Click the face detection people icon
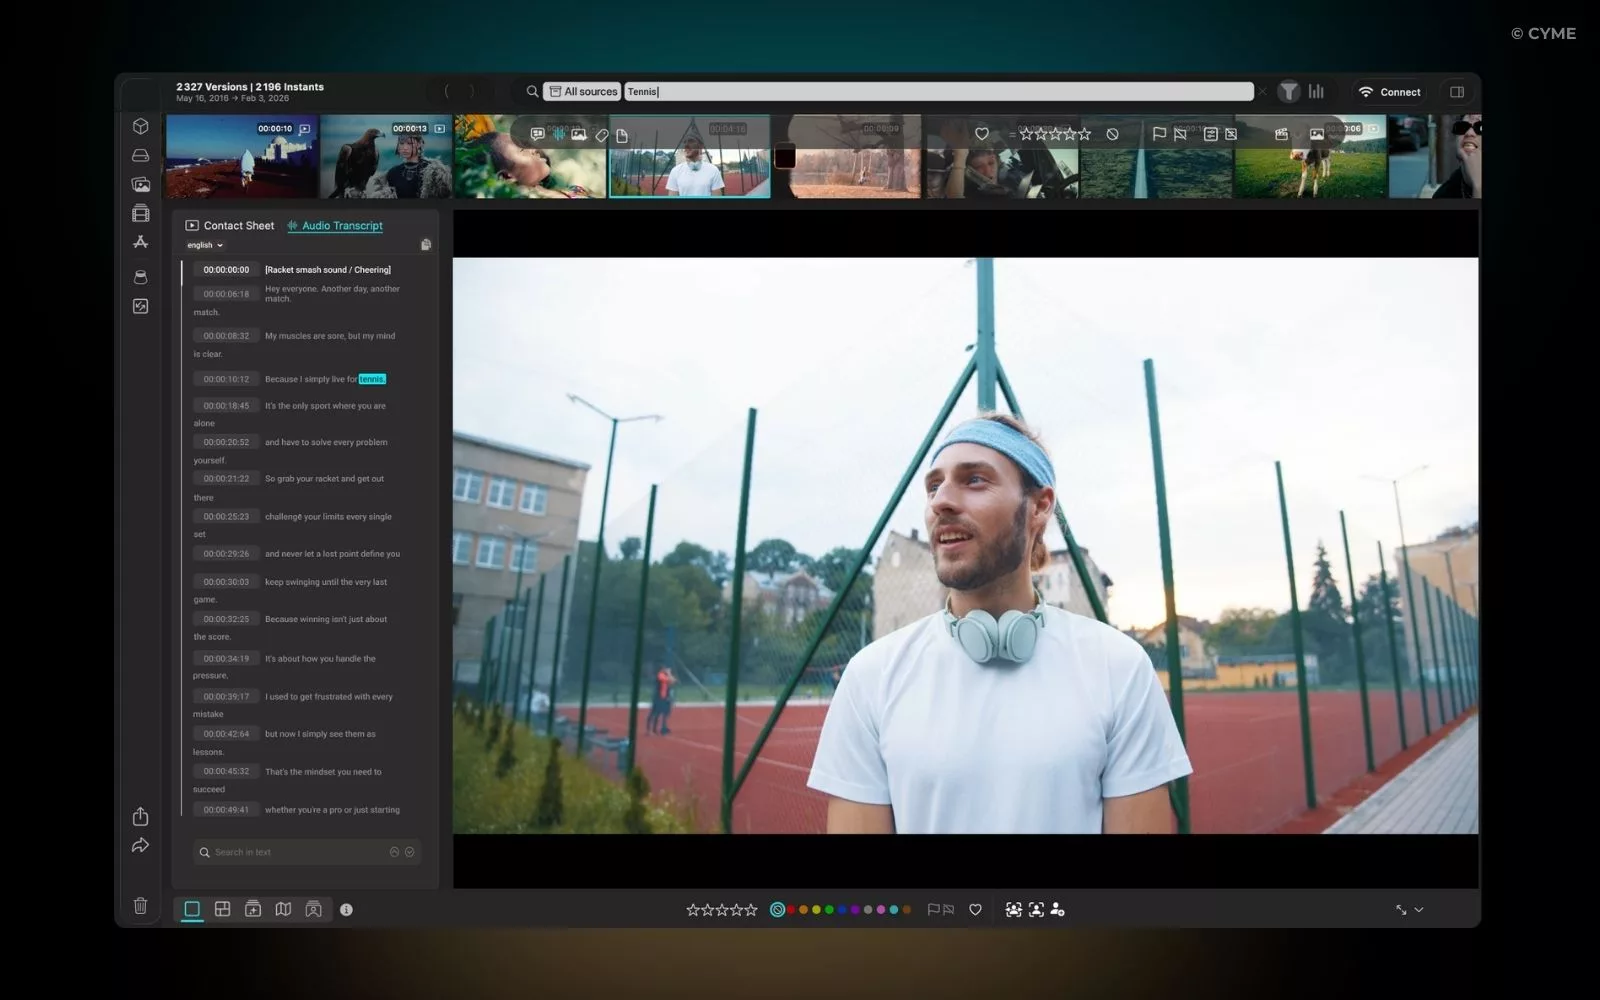The image size is (1600, 1000). click(1013, 909)
